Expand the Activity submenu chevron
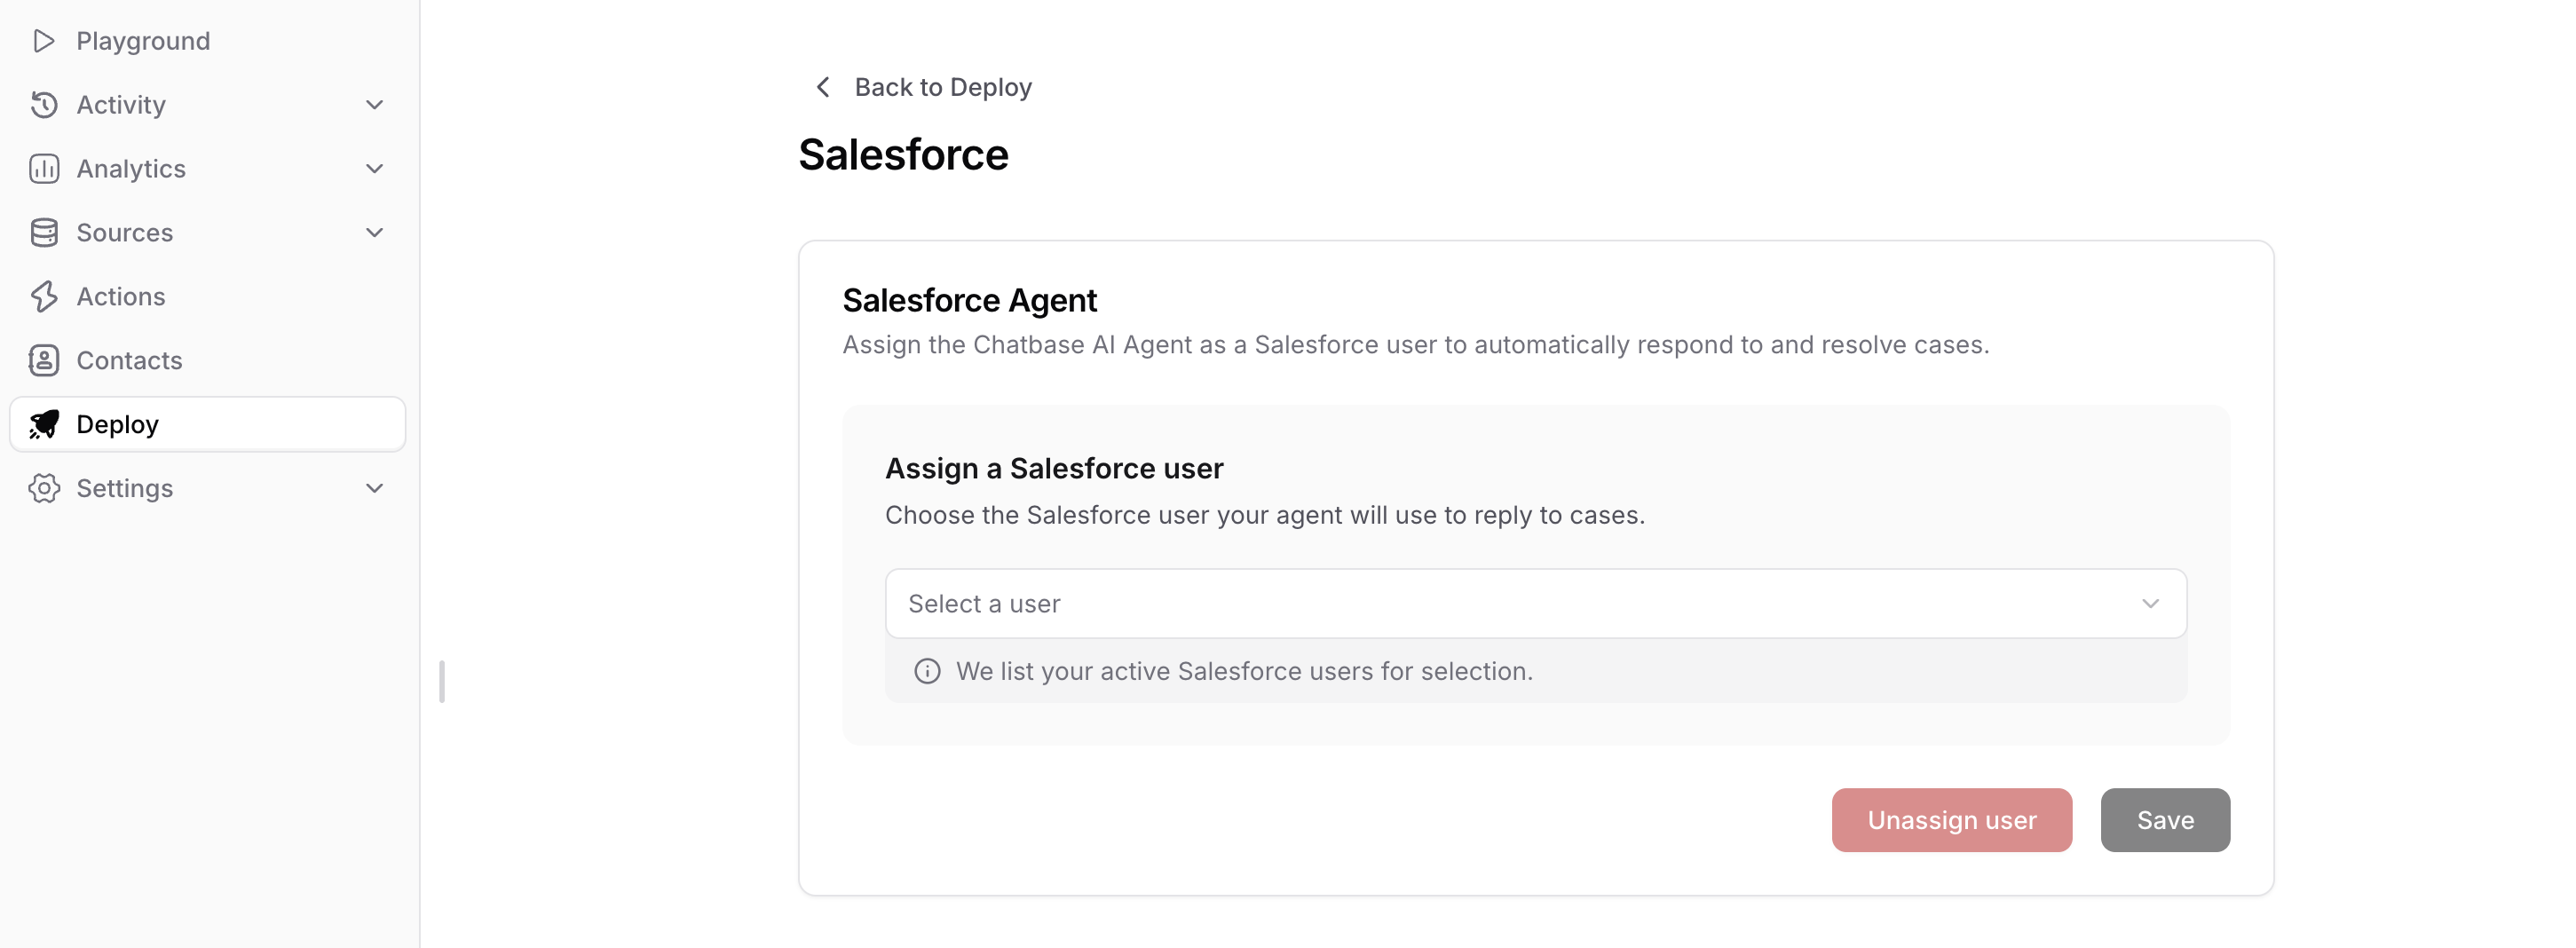This screenshot has width=2576, height=948. (x=374, y=105)
